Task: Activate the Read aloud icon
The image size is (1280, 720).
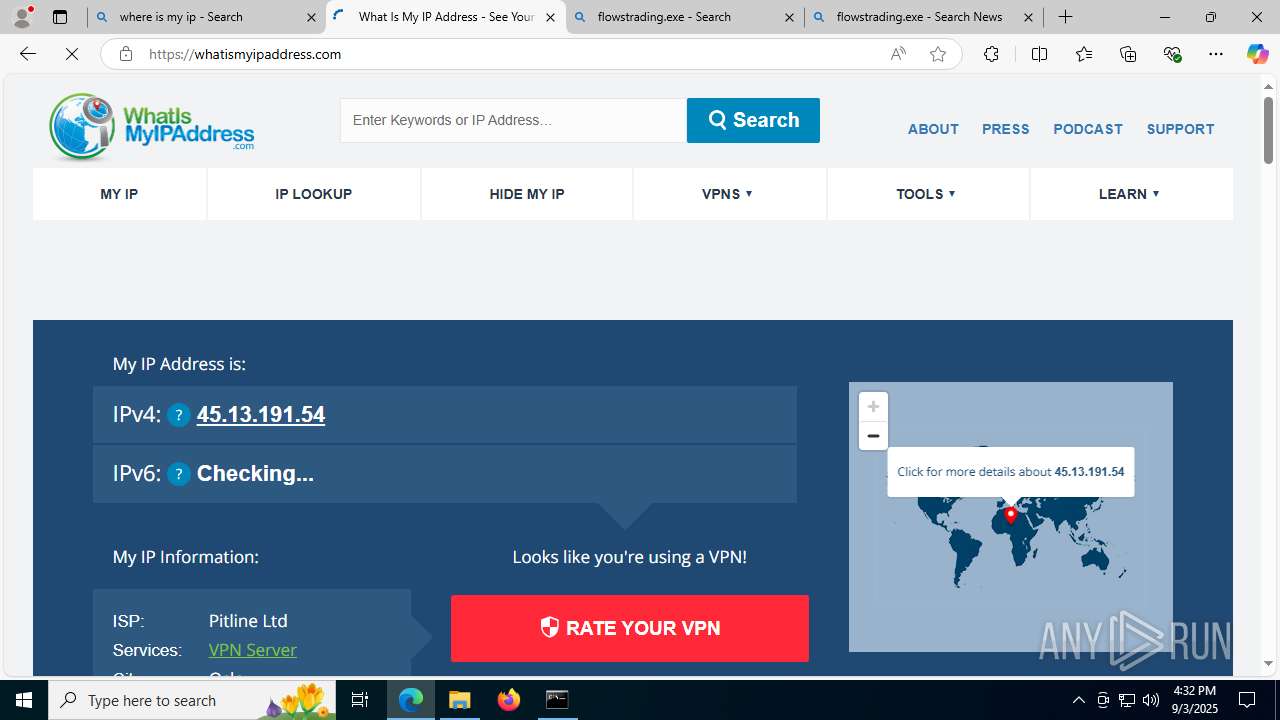Action: pos(898,54)
